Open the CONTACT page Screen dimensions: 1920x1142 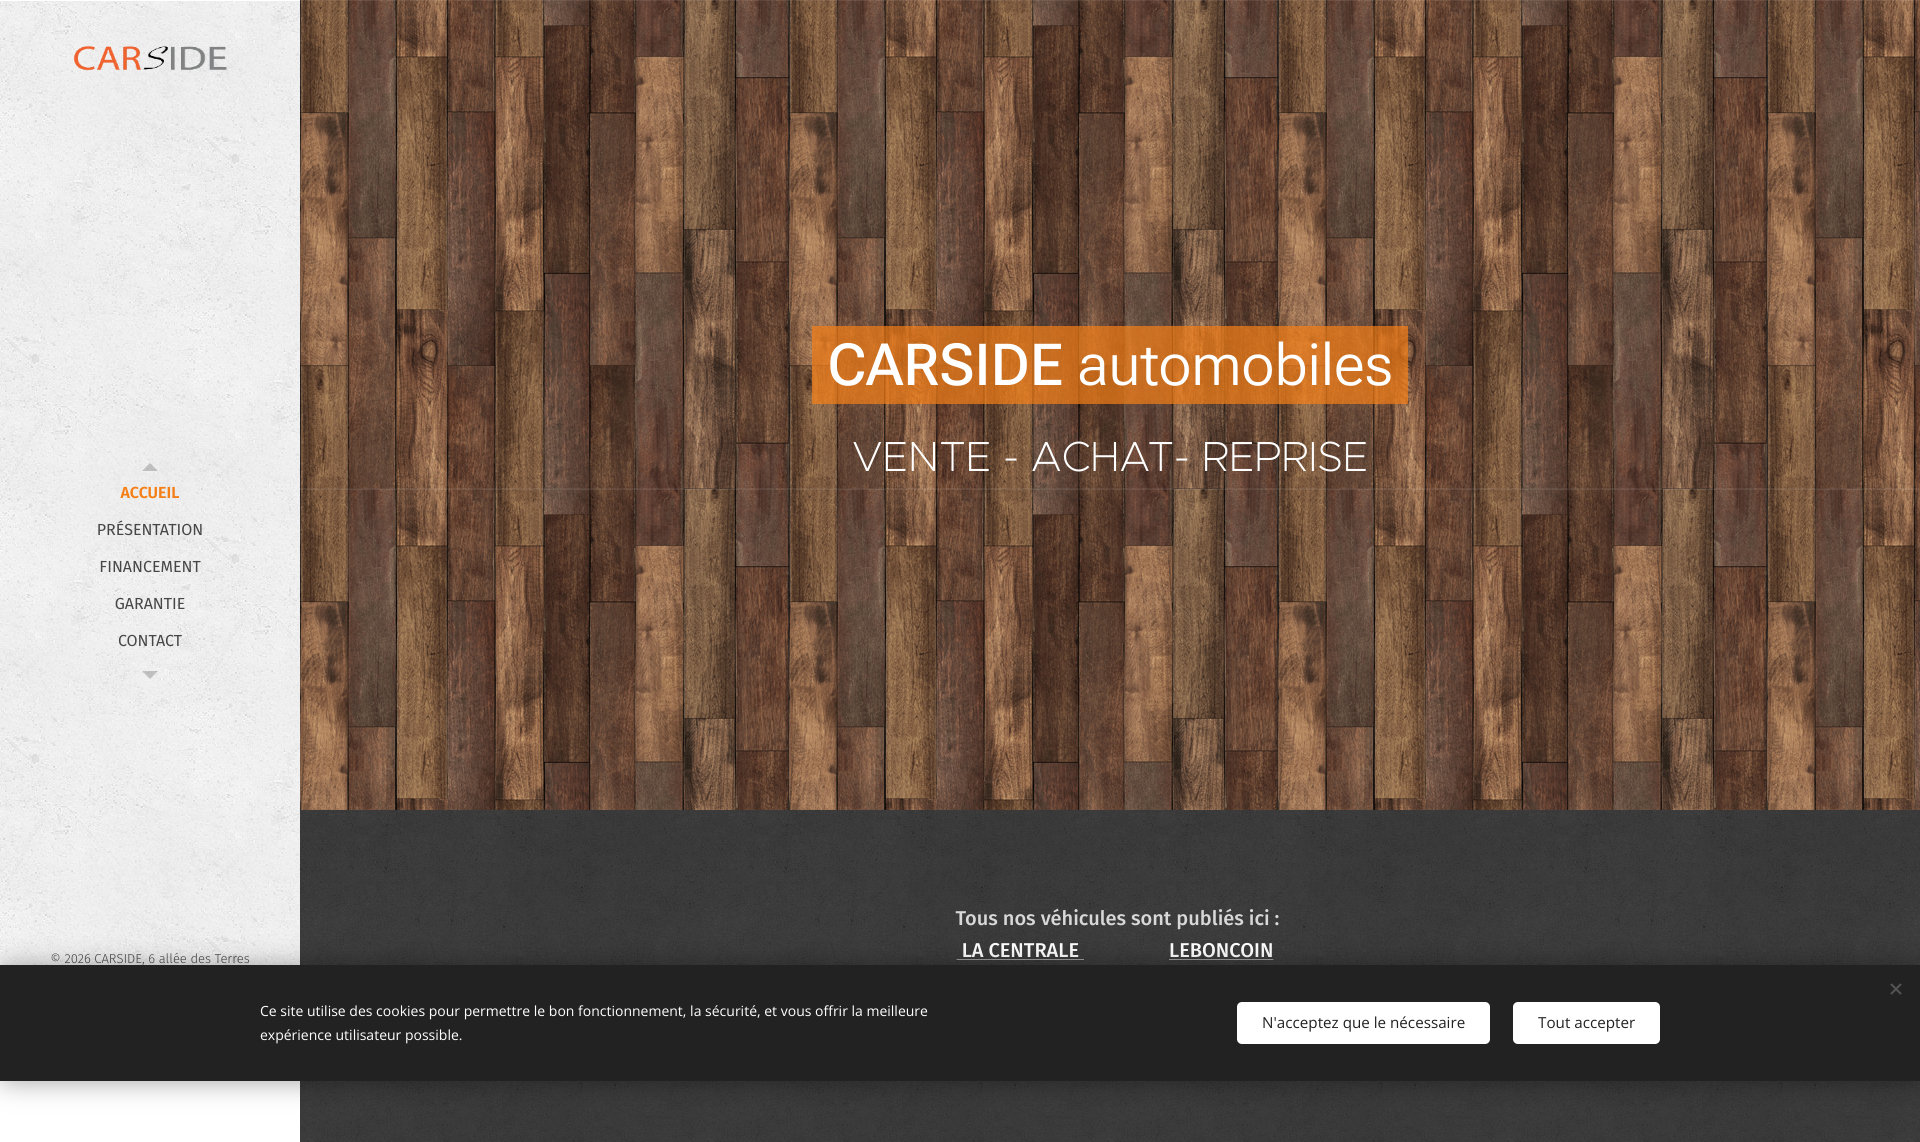(x=150, y=641)
